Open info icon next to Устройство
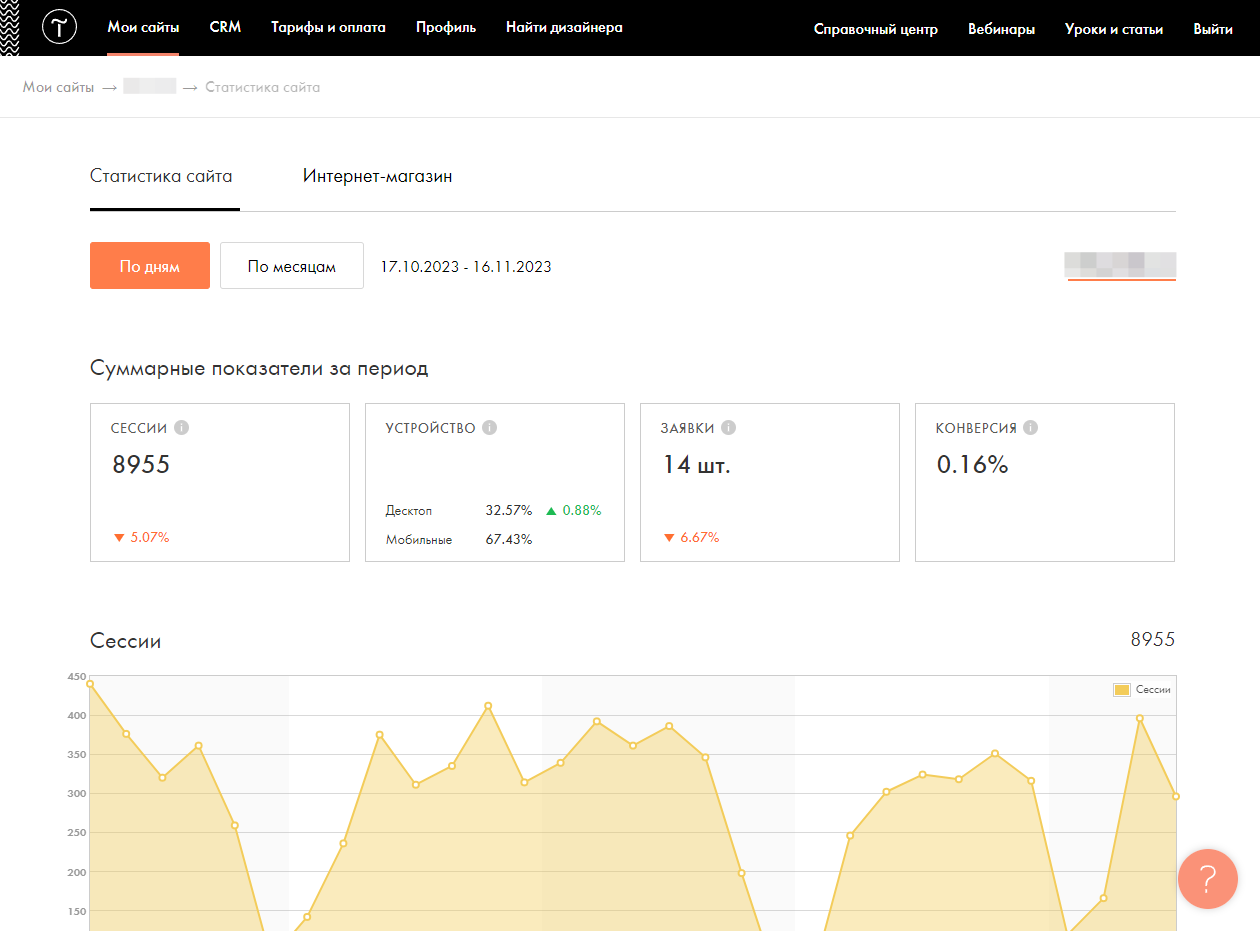Screen dimensions: 1260x931 click(x=489, y=428)
